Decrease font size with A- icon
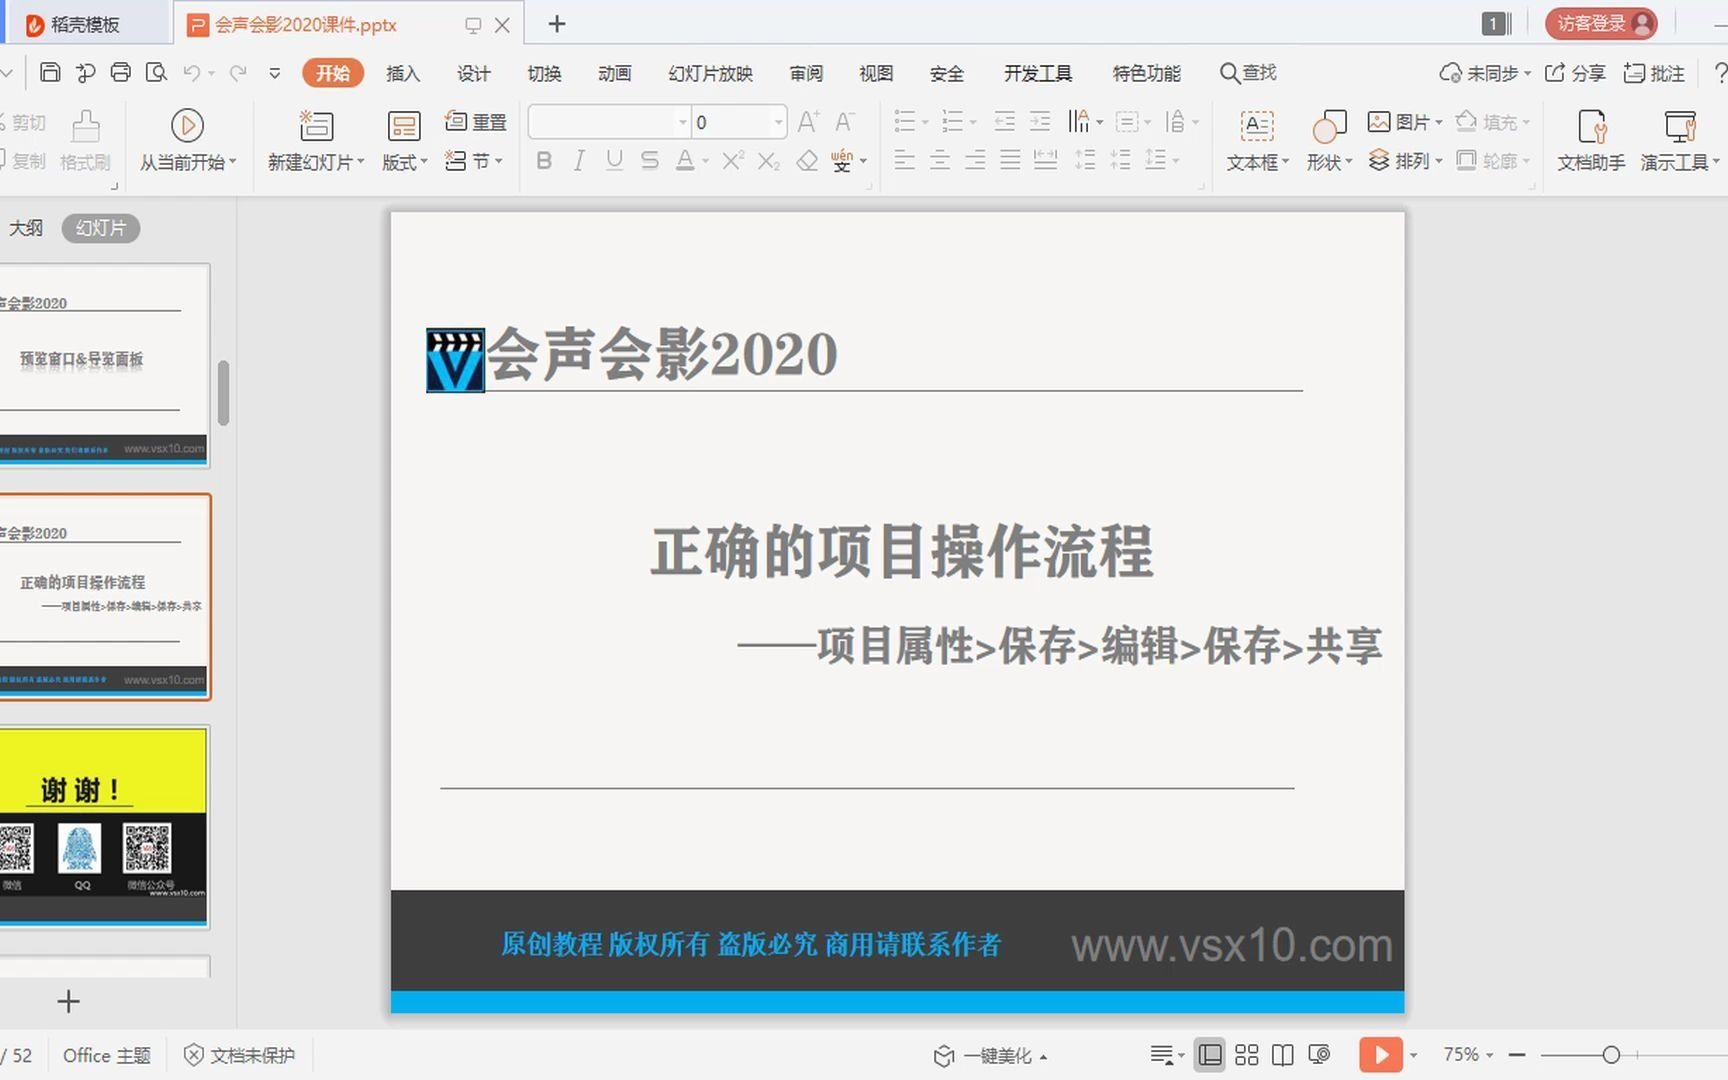The width and height of the screenshot is (1728, 1080). (x=845, y=122)
